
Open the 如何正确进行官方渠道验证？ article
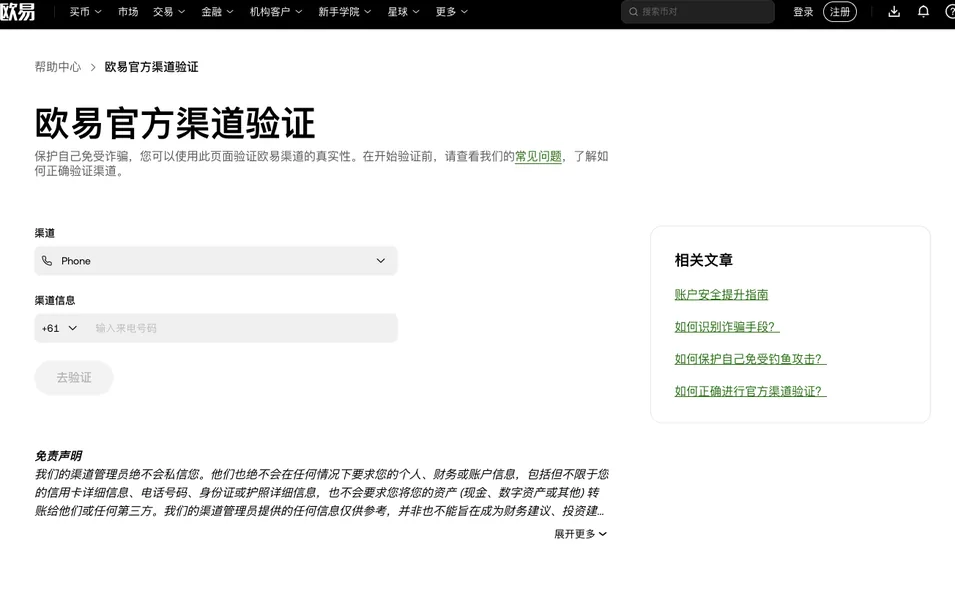750,391
